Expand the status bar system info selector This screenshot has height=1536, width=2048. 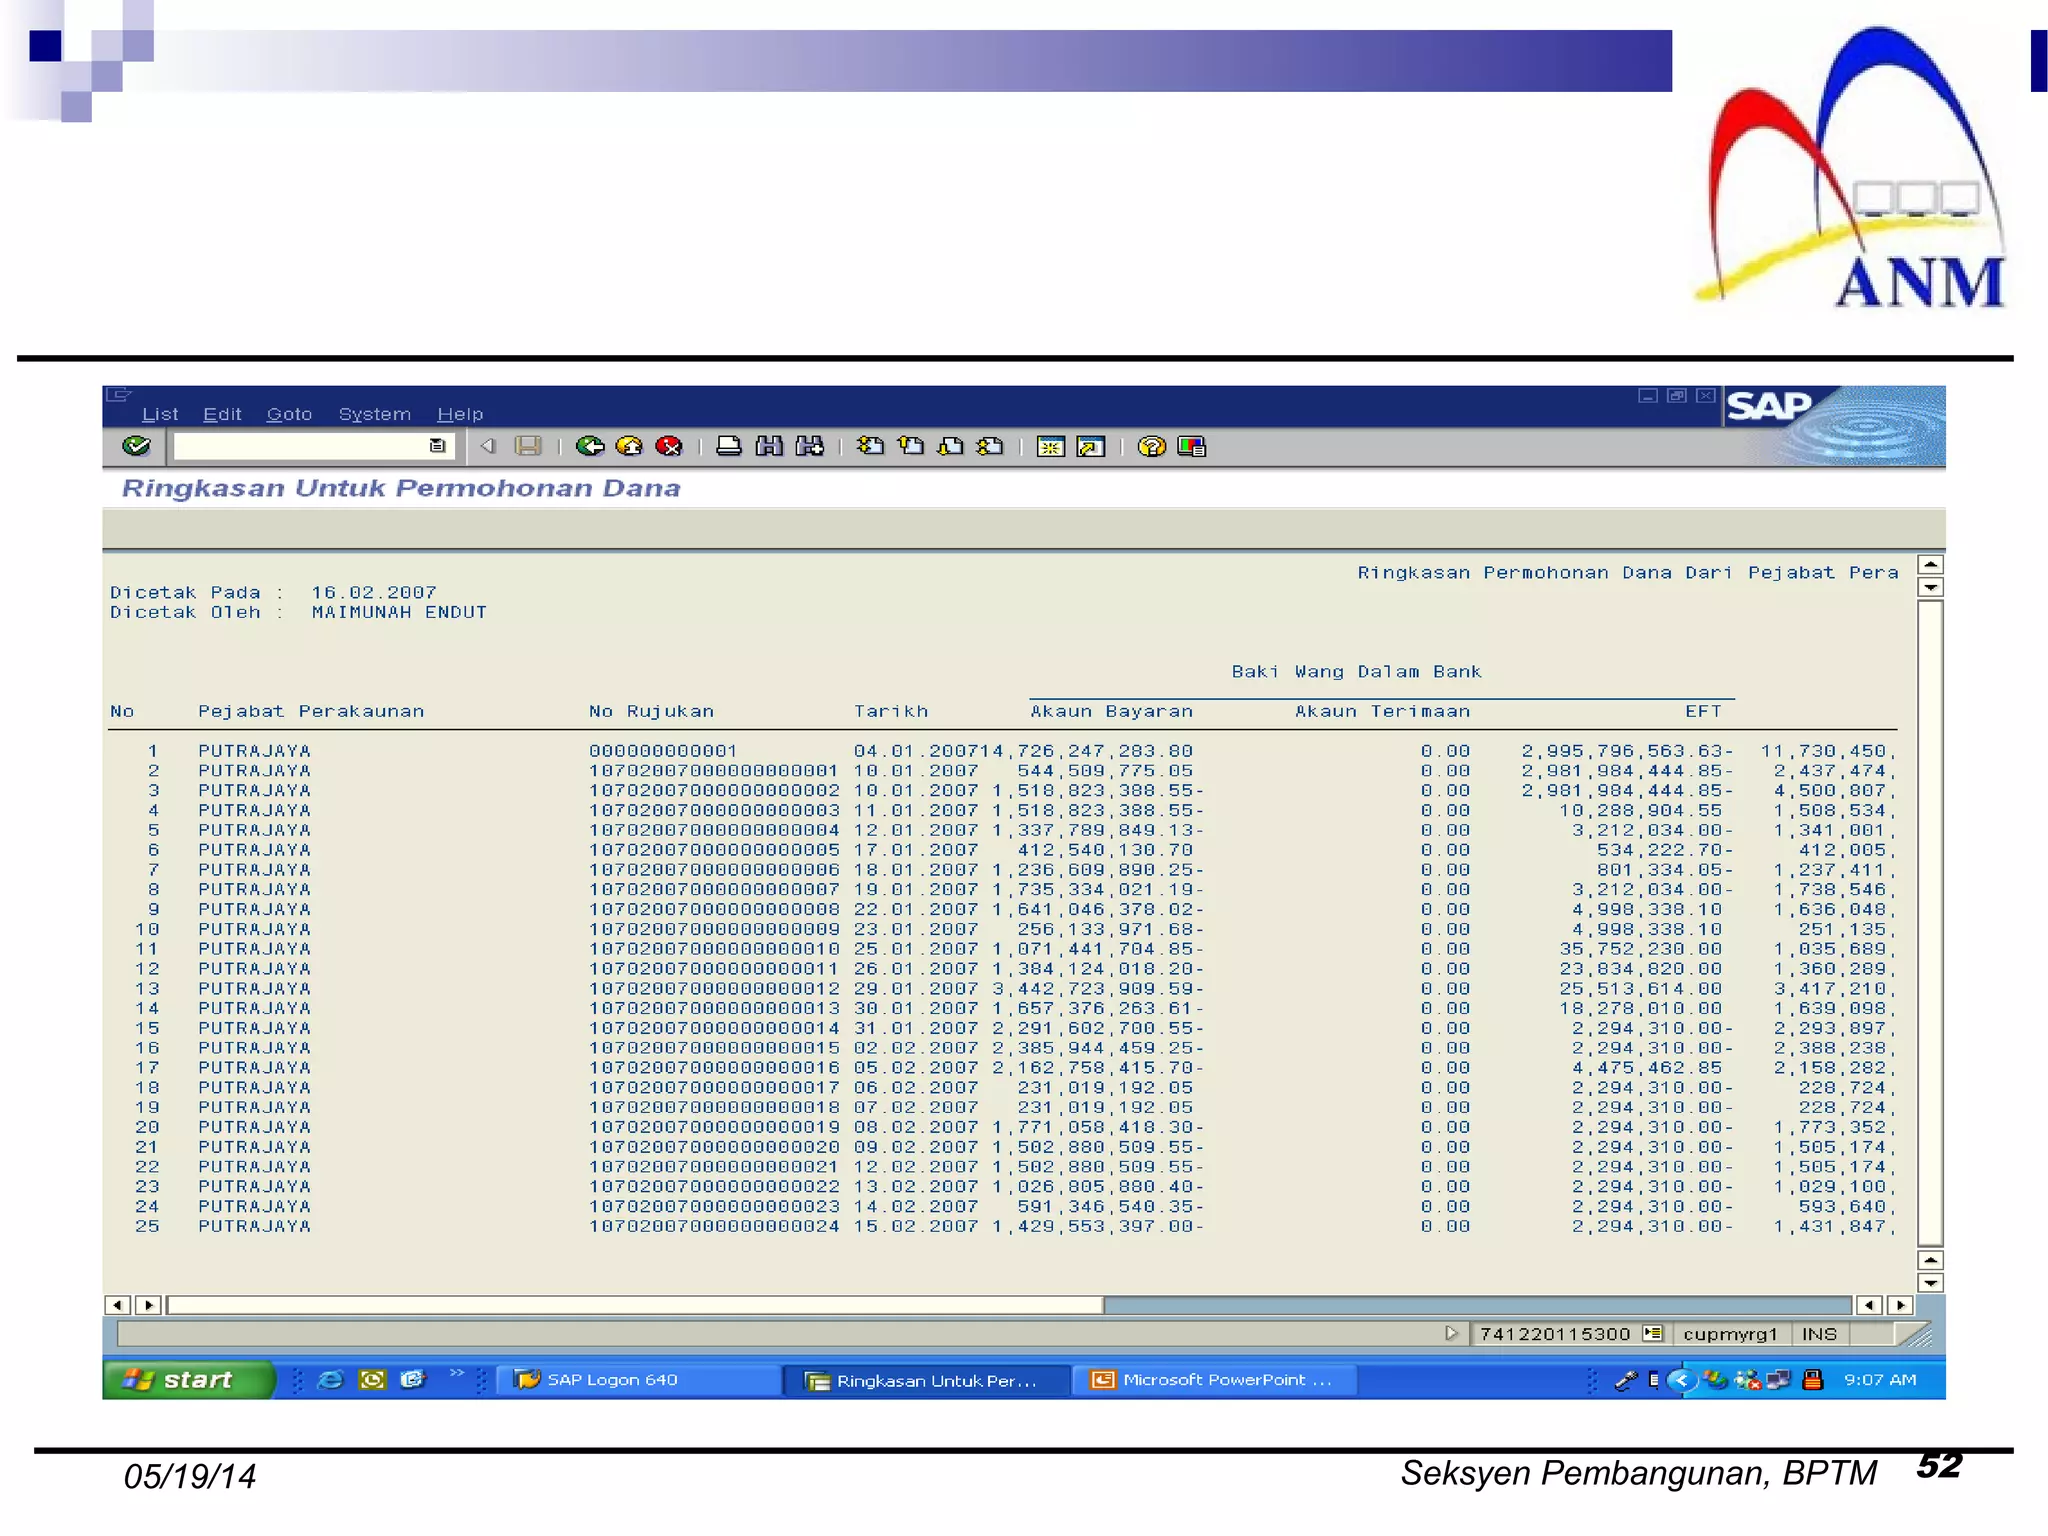coord(1652,1333)
